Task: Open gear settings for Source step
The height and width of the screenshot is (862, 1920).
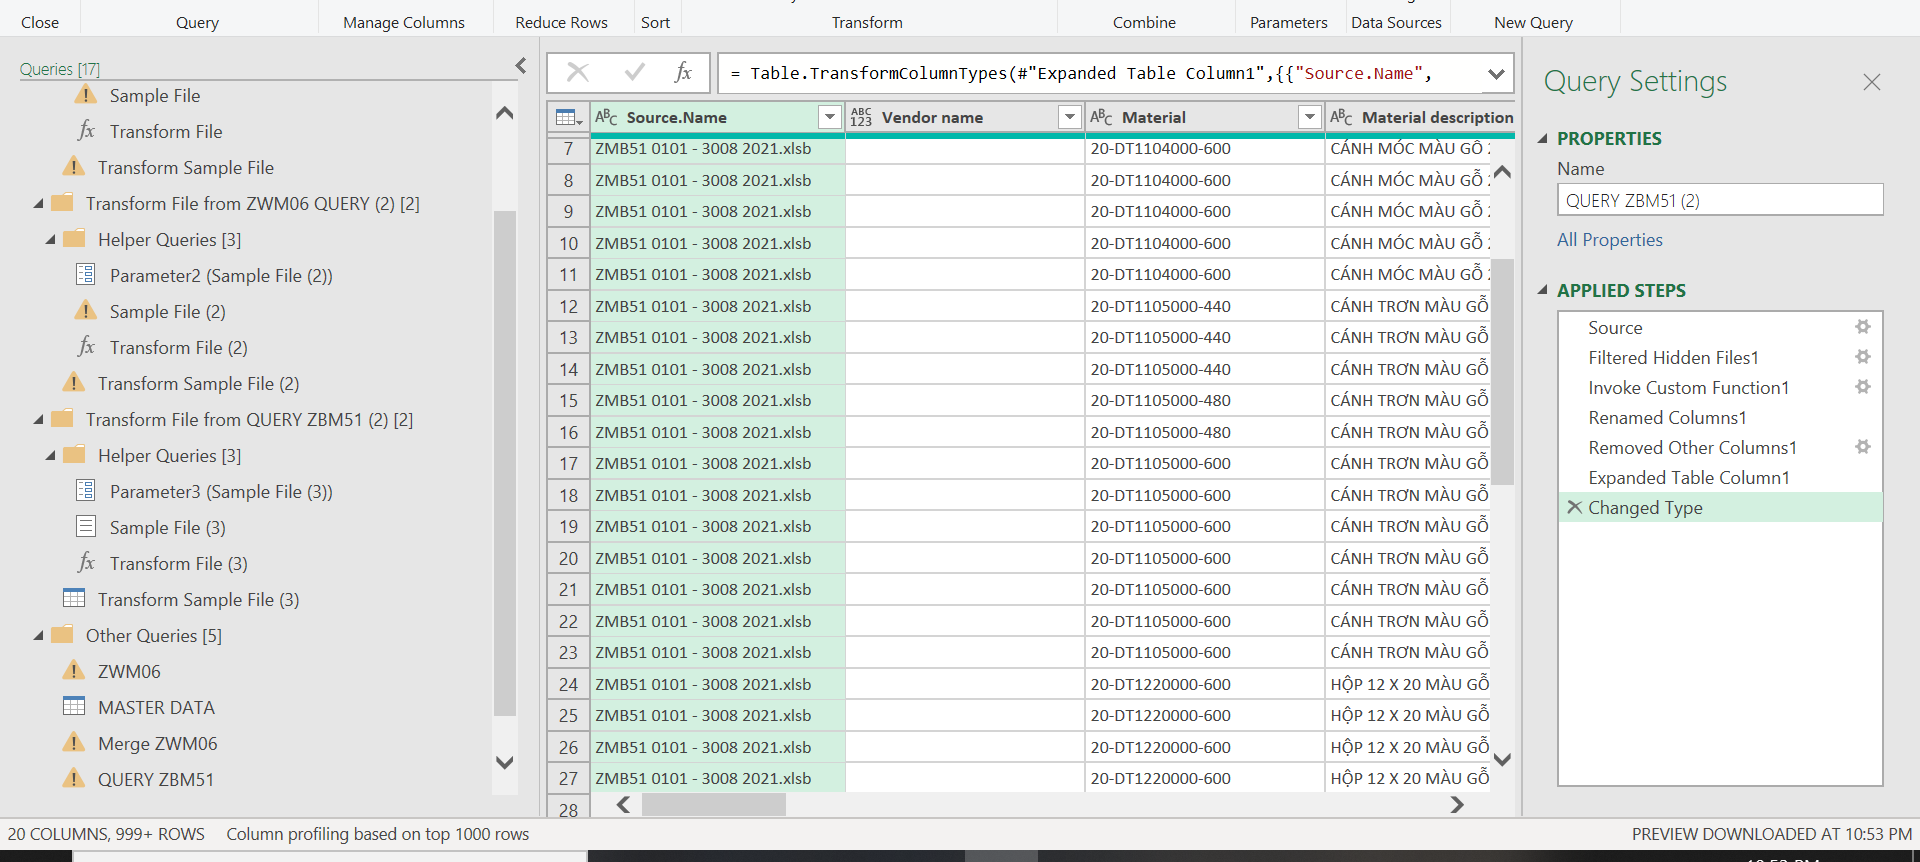Action: [x=1862, y=327]
